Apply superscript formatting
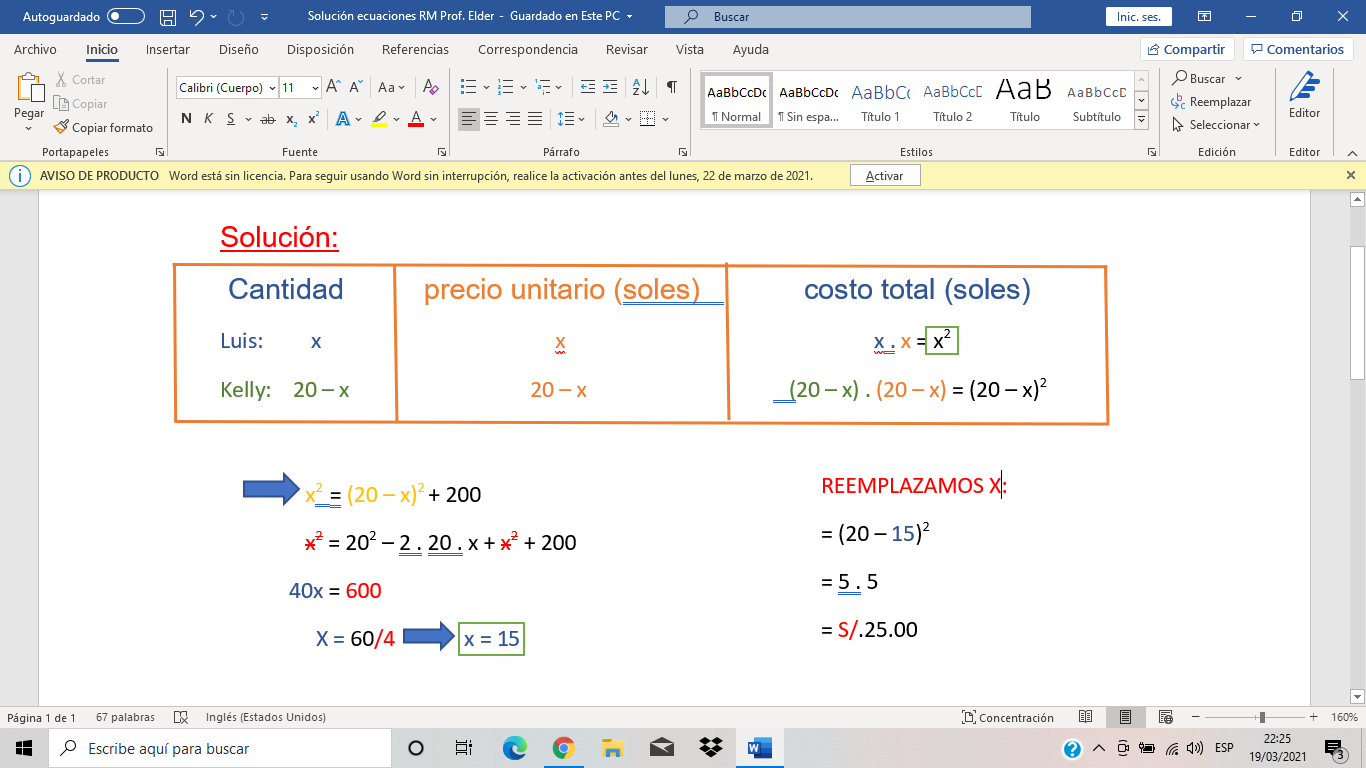 click(313, 119)
